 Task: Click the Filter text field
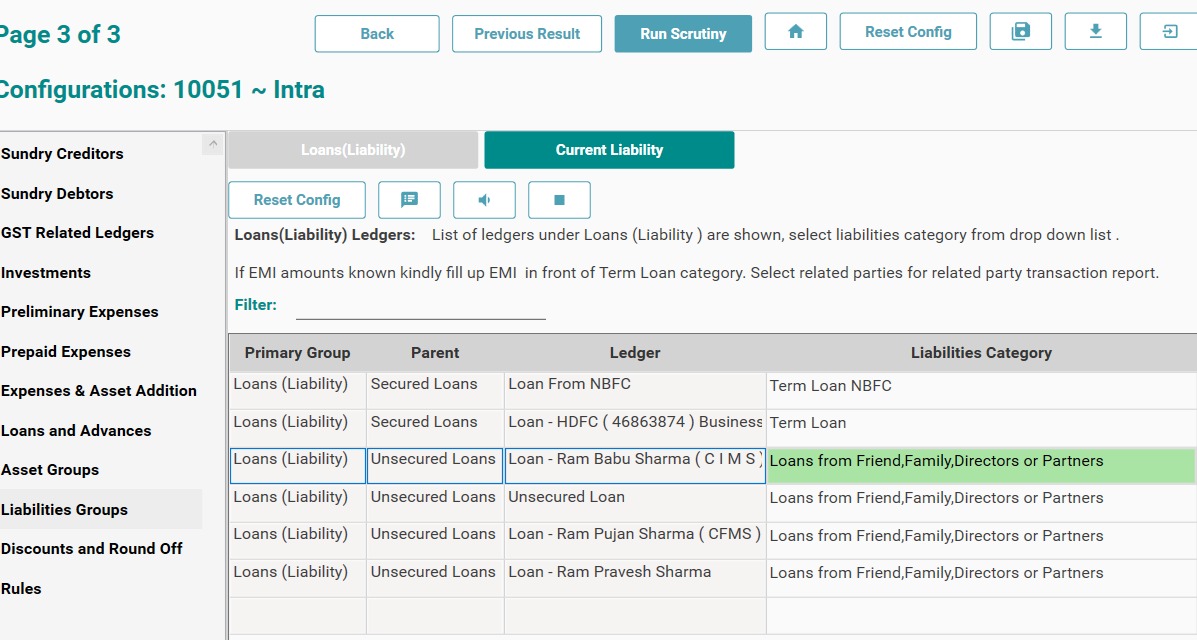[x=420, y=306]
